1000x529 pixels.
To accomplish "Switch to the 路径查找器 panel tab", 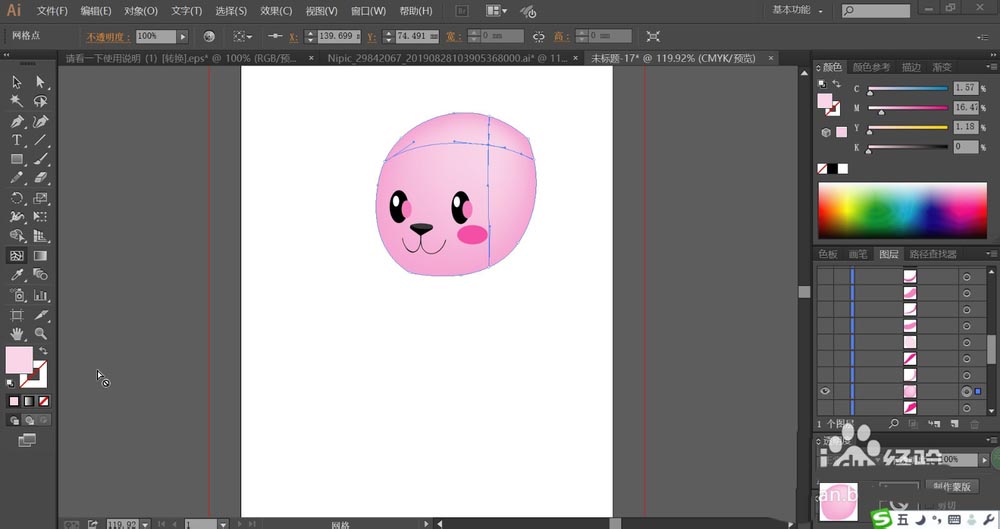I will (x=933, y=254).
